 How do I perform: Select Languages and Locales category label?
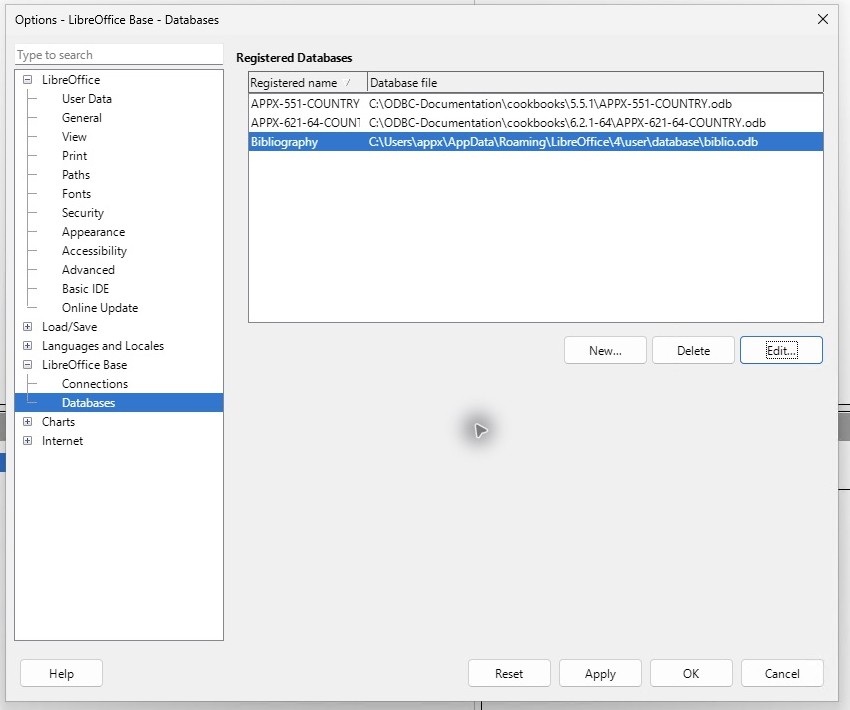[103, 346]
